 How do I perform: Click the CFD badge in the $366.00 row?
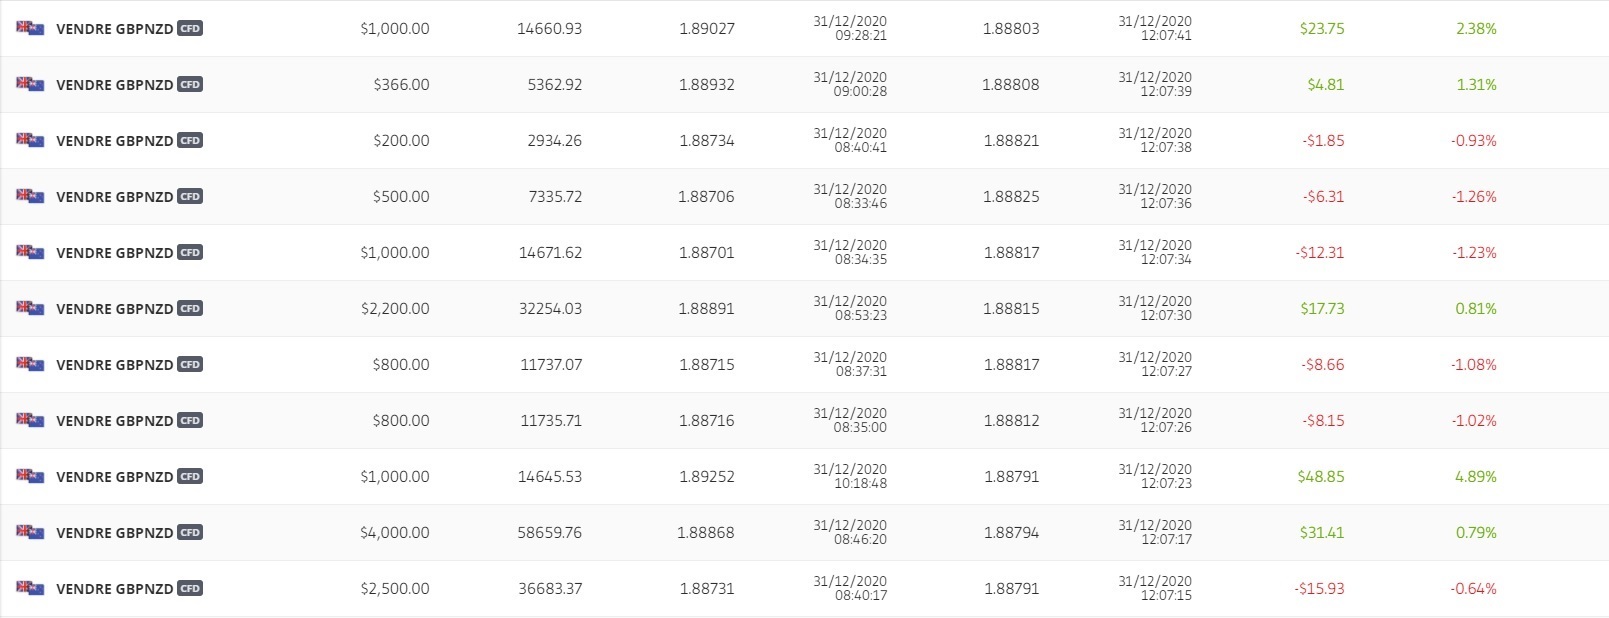click(x=190, y=85)
